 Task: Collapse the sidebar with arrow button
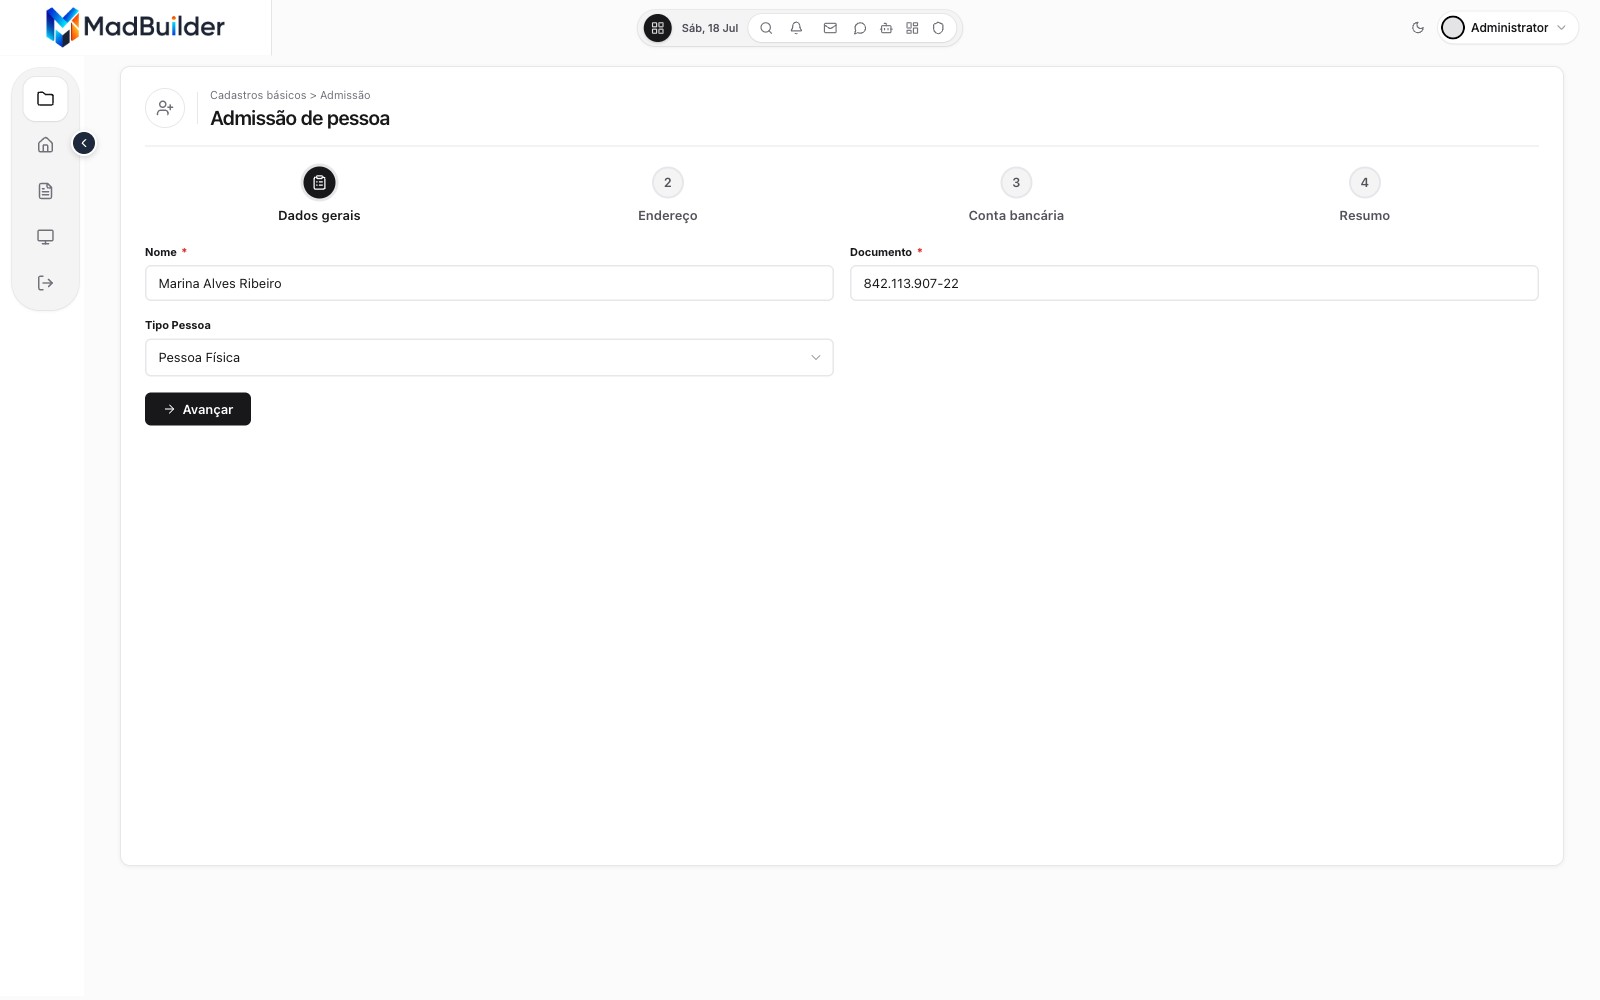click(84, 143)
